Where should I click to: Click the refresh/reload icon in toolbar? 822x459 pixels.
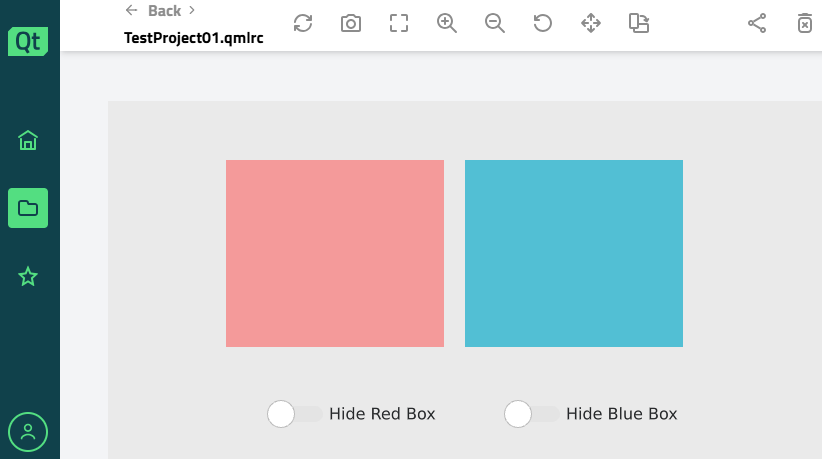click(303, 23)
